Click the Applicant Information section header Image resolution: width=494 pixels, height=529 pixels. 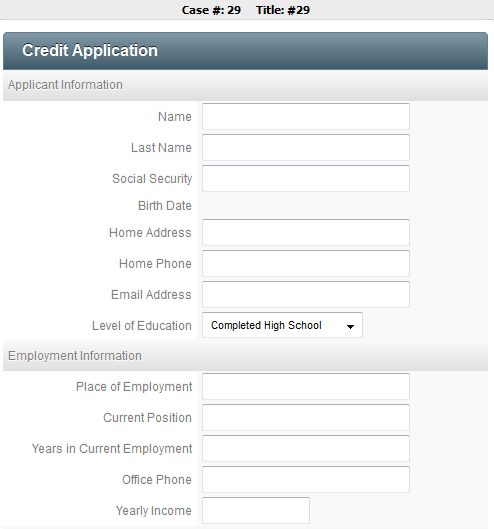[245, 85]
